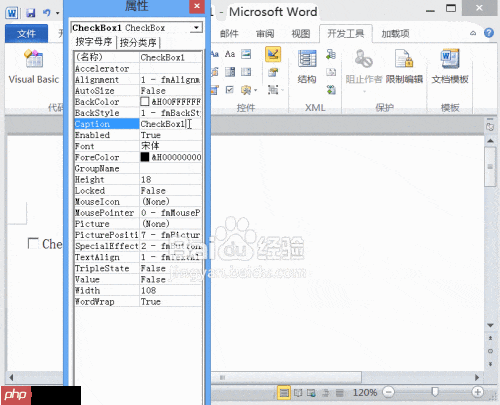Switch to the 按字母序 (Alphabetic) tab
The height and width of the screenshot is (405, 500).
(x=94, y=42)
